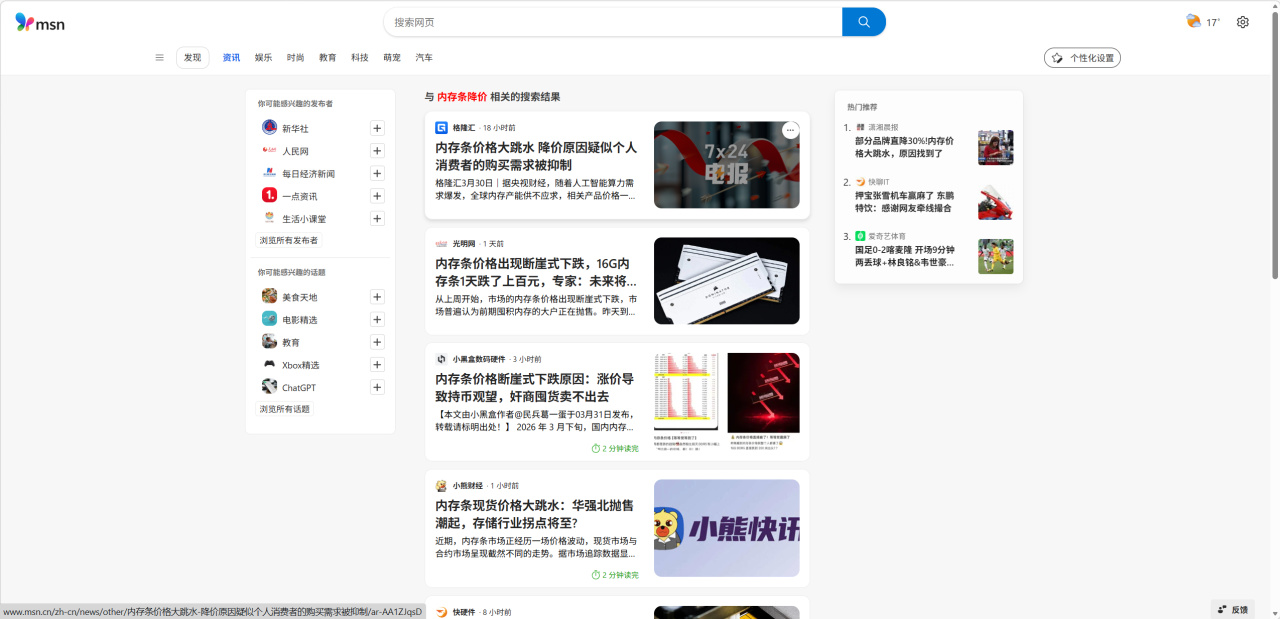1280x619 pixels.
Task: Open headline 内存条价格出现断崖式下跌
Action: pos(536,272)
